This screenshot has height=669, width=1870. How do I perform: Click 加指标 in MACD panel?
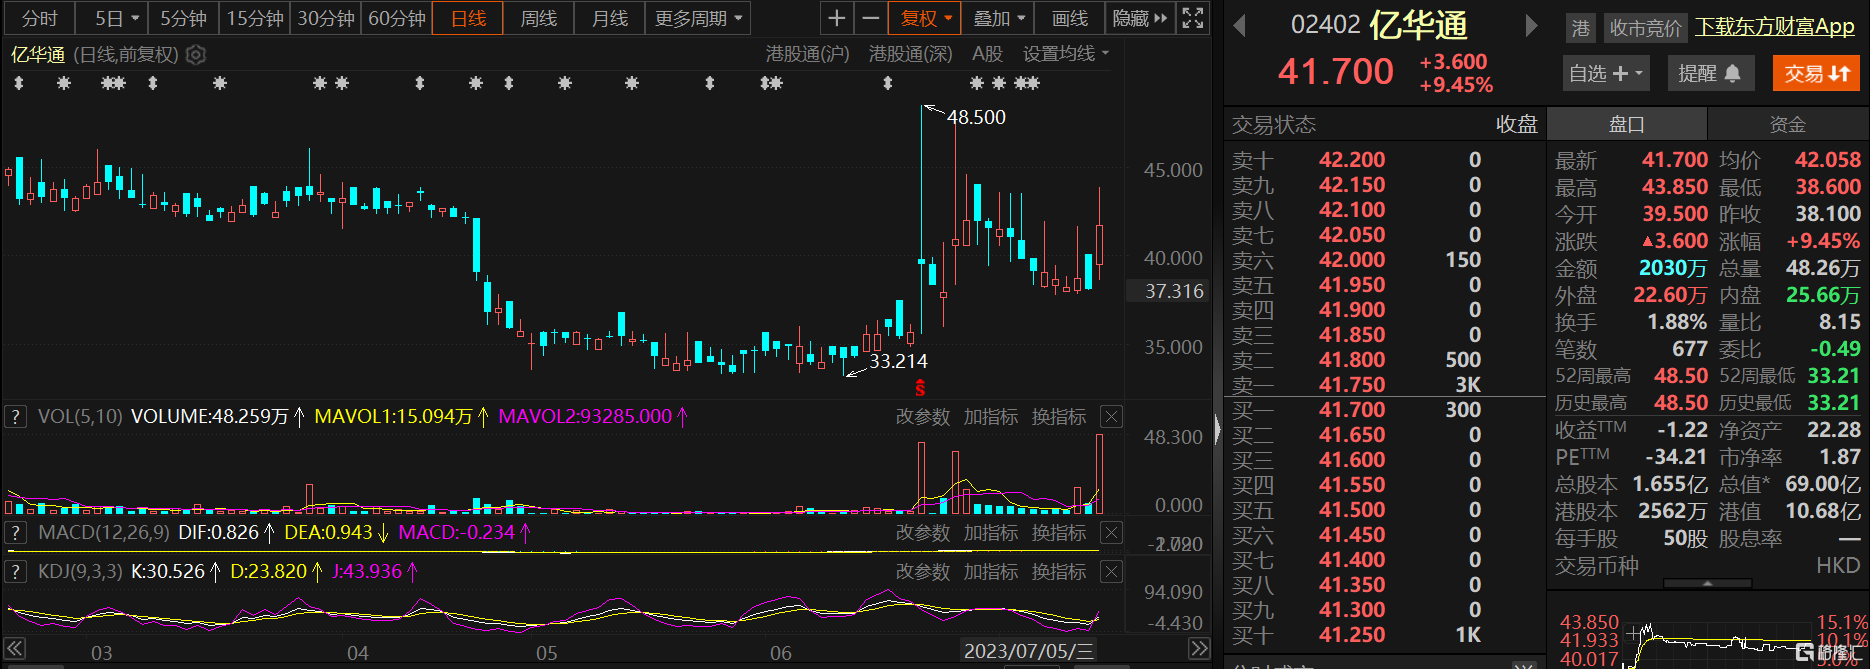click(990, 533)
